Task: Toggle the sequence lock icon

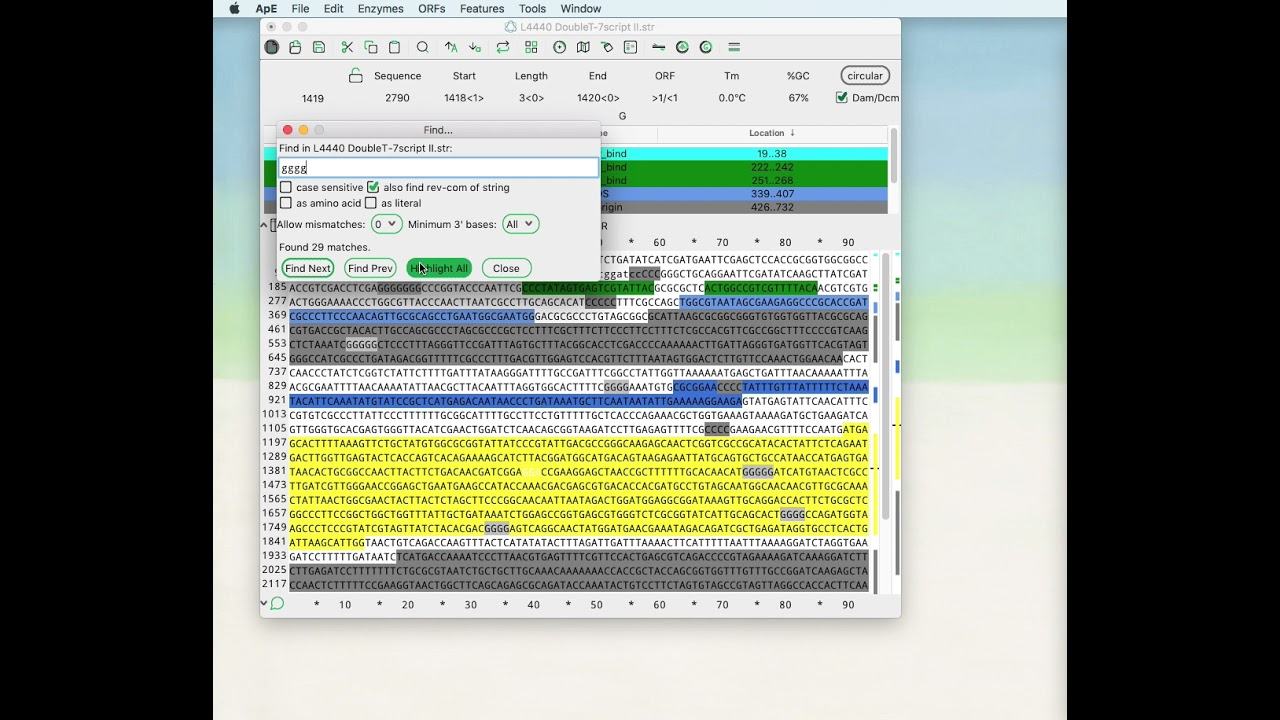Action: tap(355, 76)
